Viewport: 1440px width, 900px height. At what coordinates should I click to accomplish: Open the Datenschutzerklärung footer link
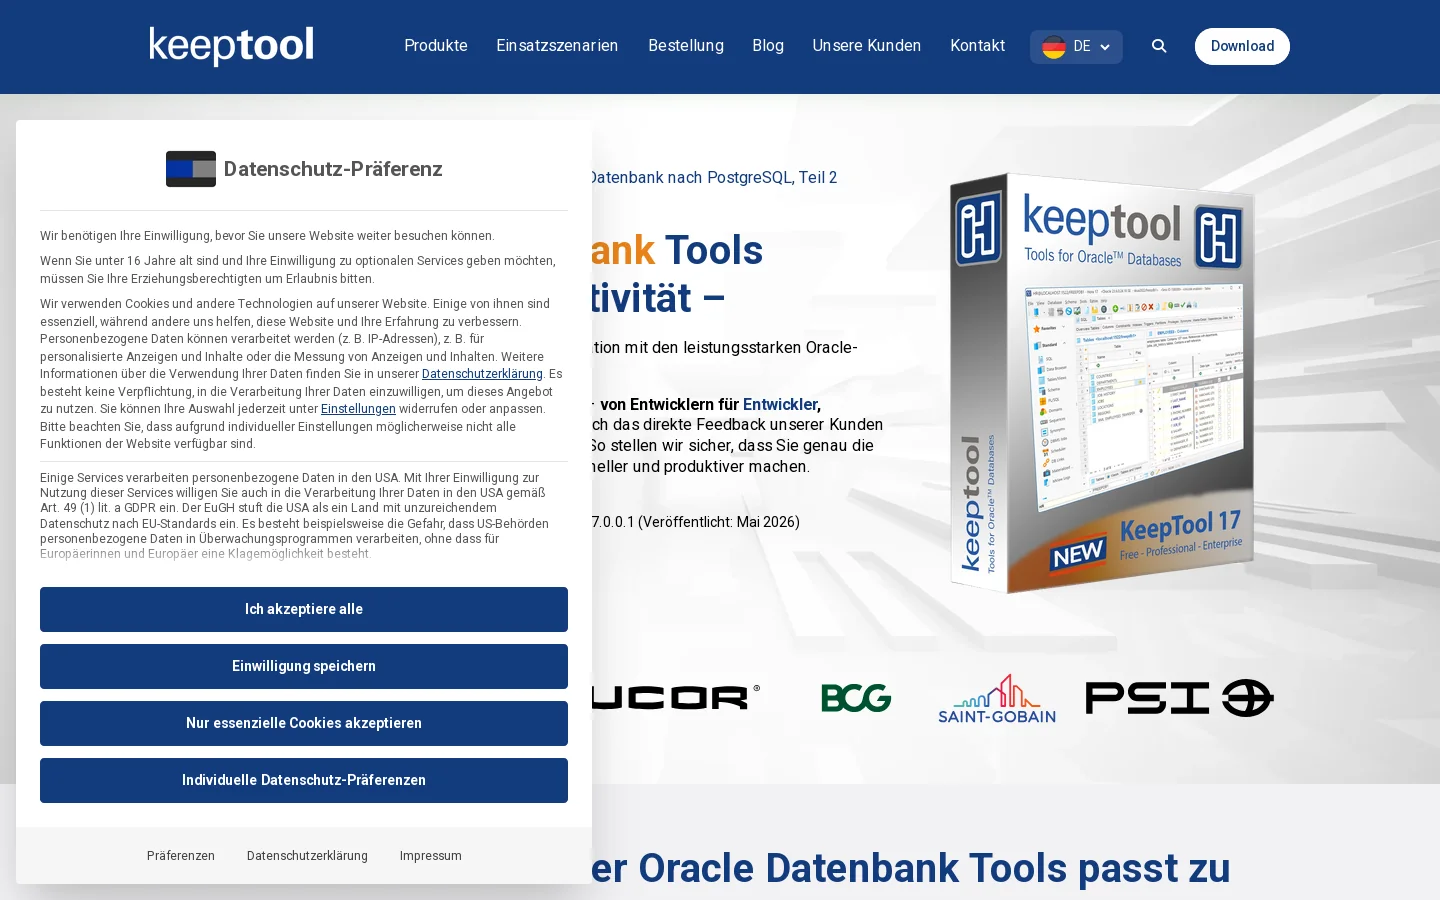pyautogui.click(x=307, y=856)
